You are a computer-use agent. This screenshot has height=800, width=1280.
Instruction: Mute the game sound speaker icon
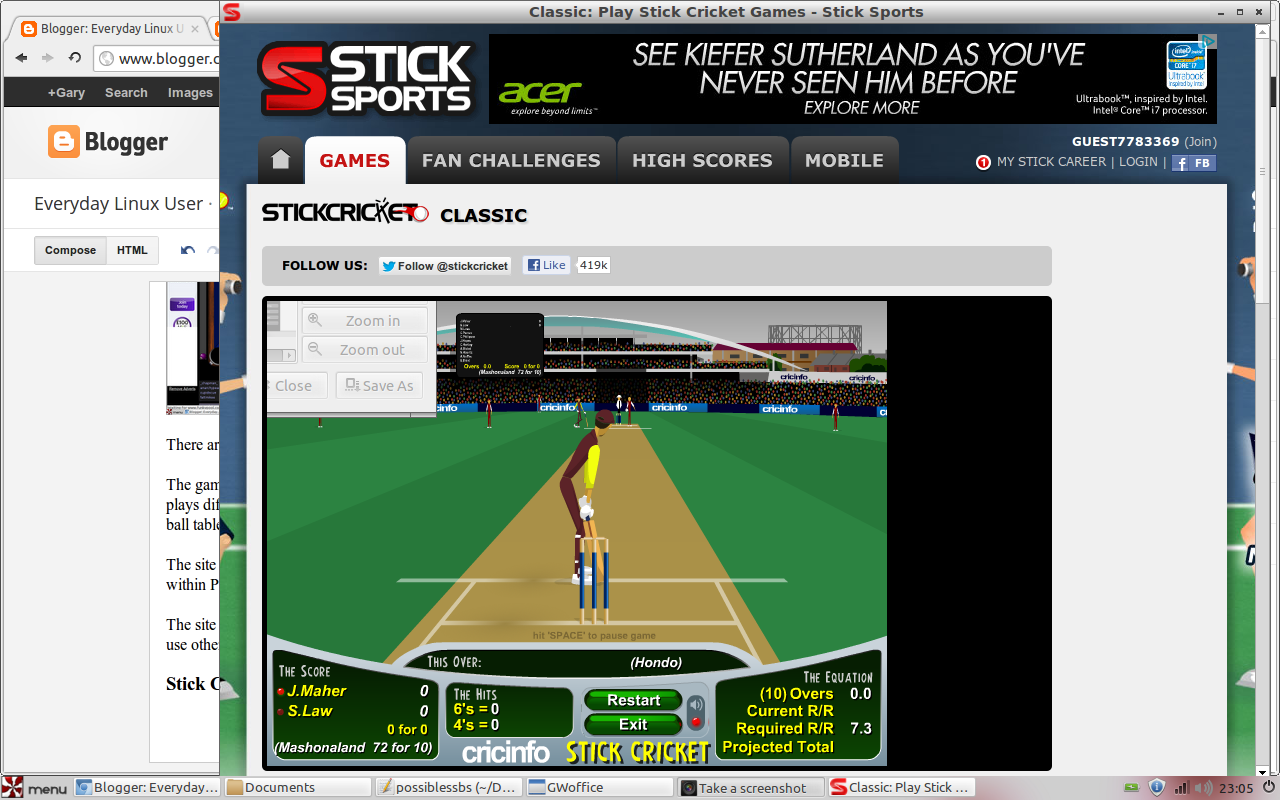click(696, 703)
